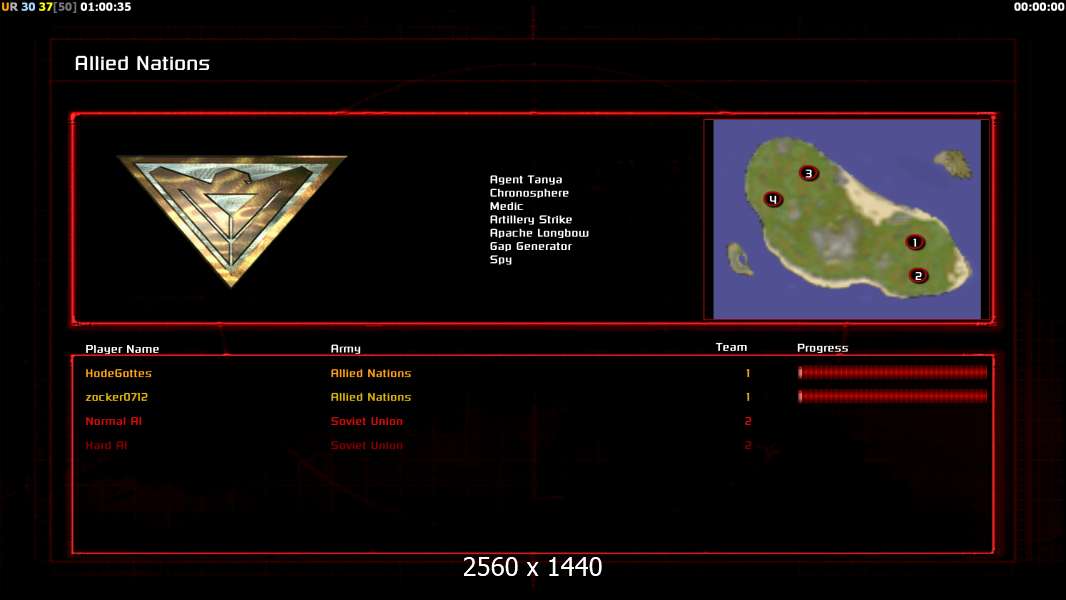Click the Gap Generator list item

point(531,246)
